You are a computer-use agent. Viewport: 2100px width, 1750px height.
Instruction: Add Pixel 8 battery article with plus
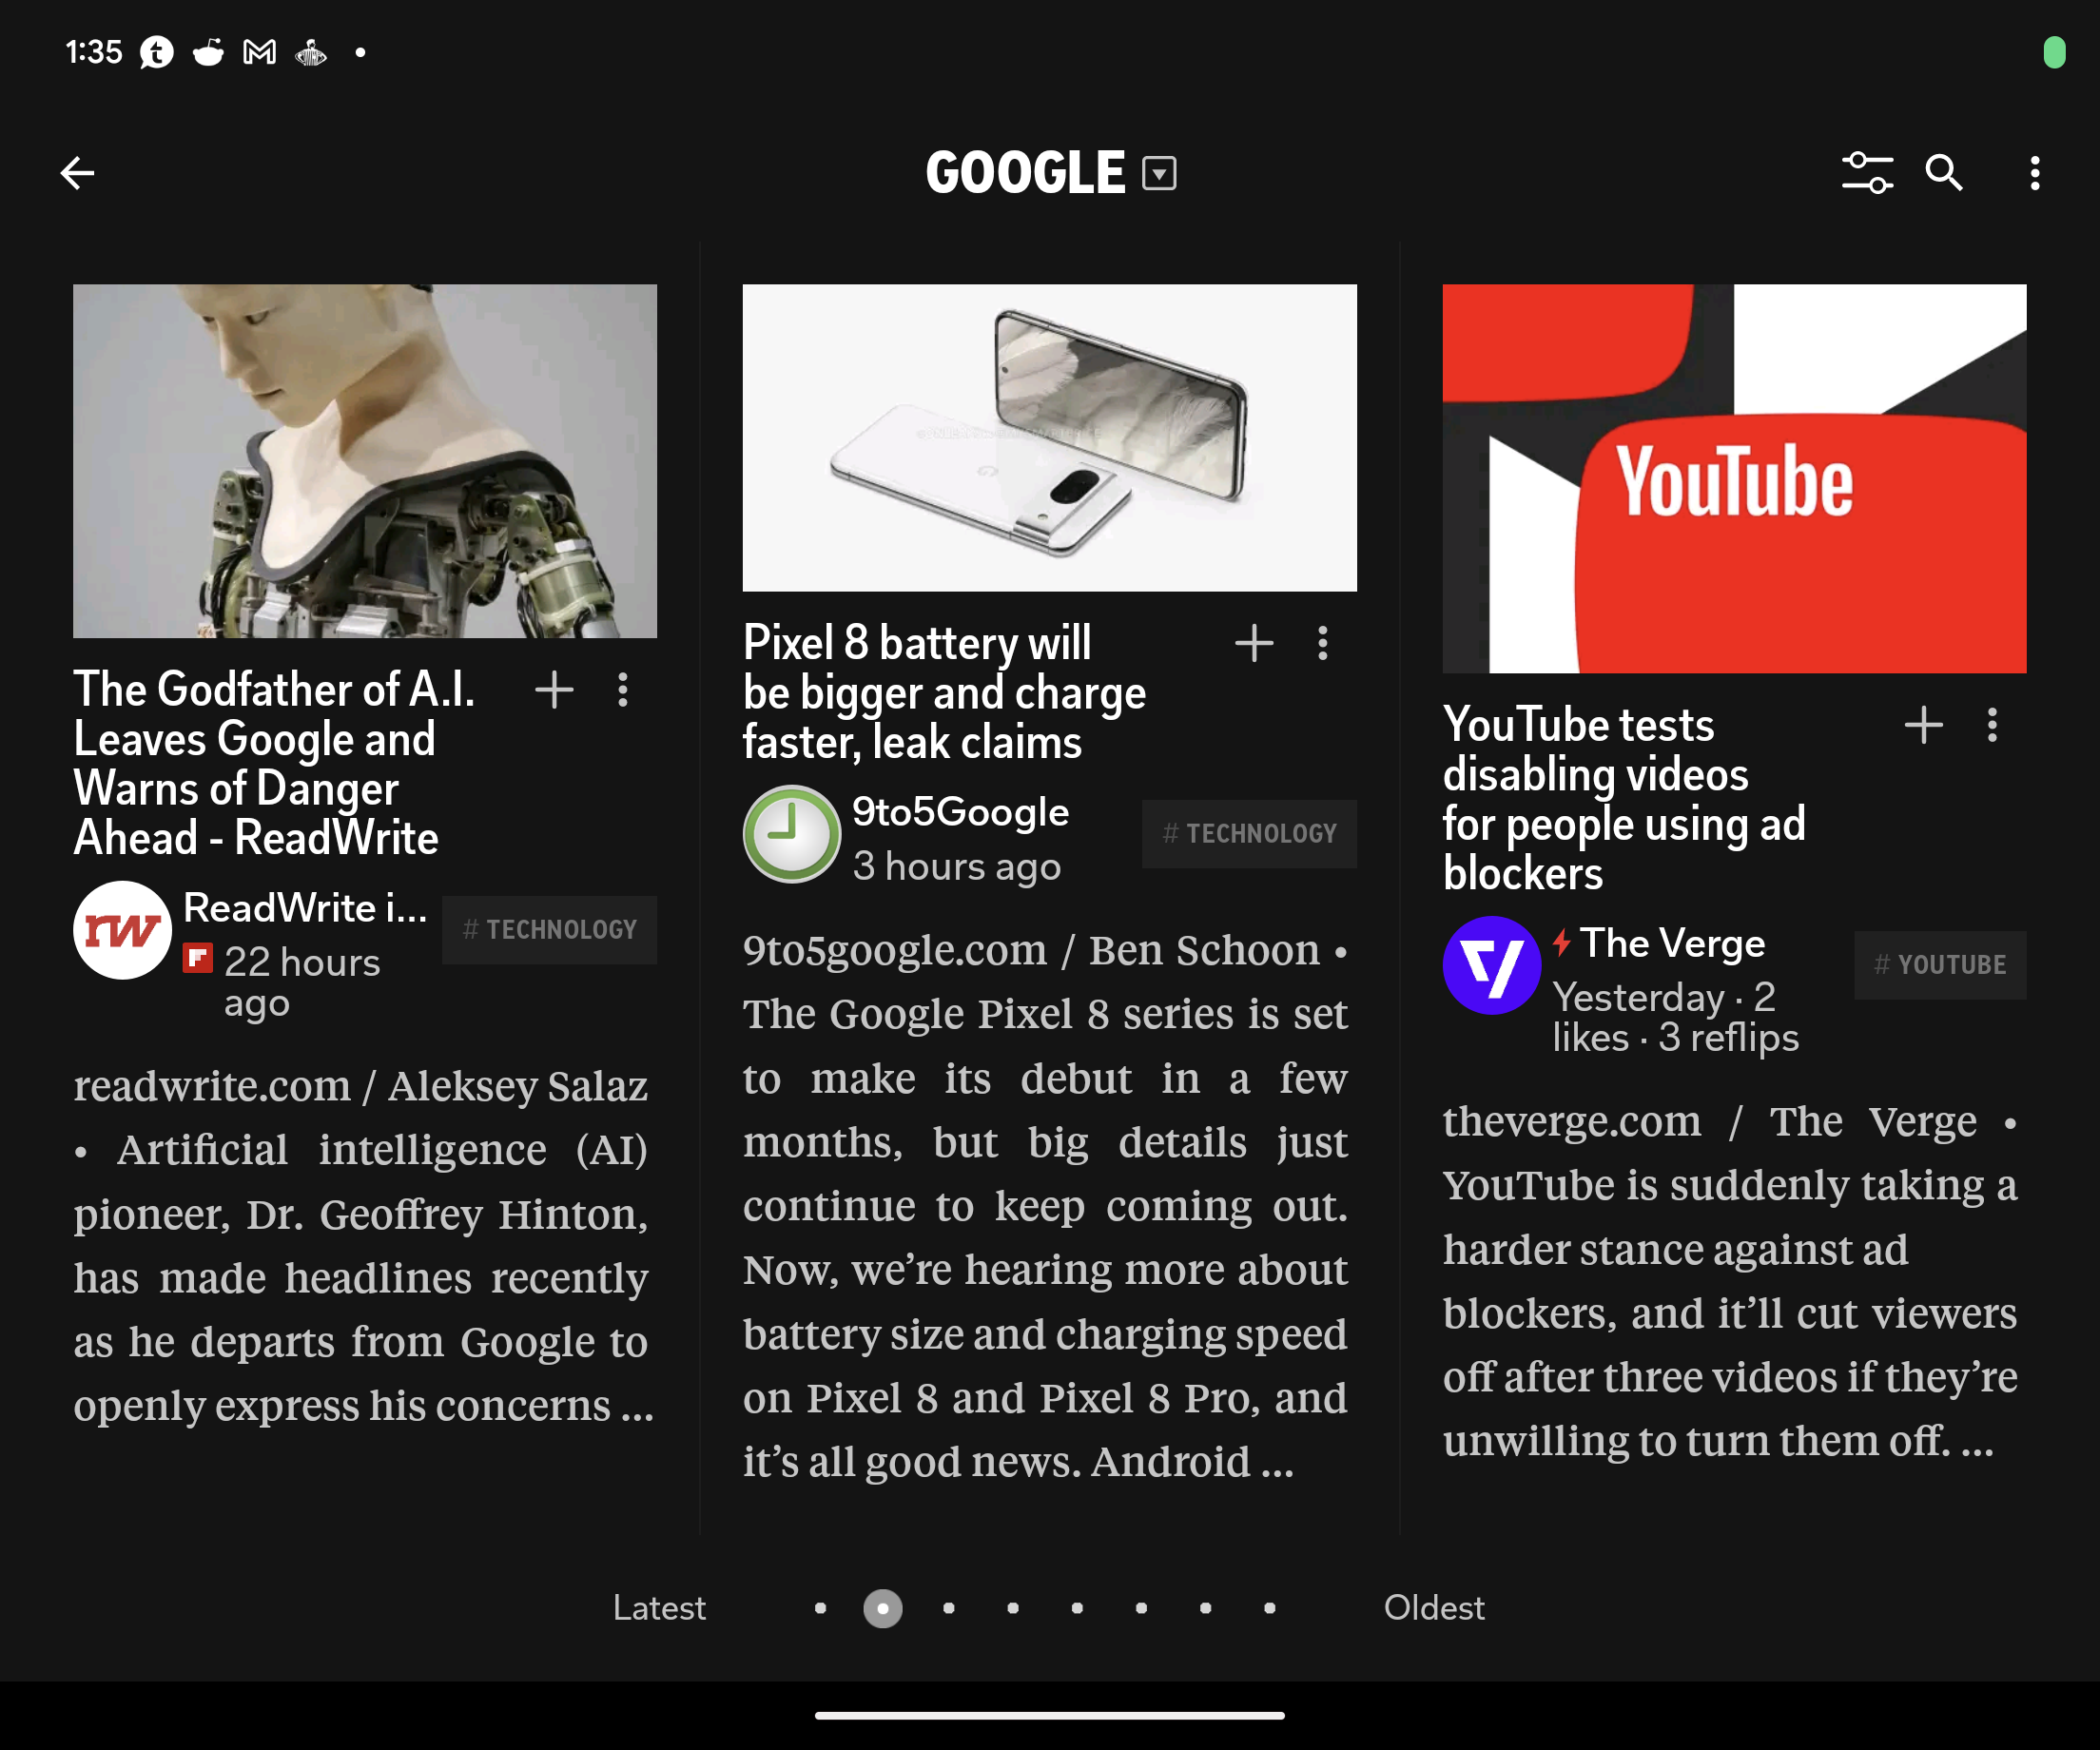(1254, 643)
